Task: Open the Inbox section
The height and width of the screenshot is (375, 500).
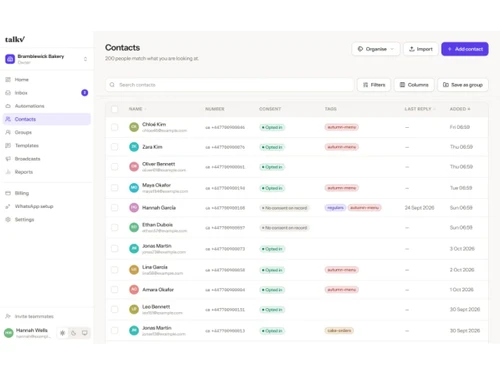Action: [47, 93]
